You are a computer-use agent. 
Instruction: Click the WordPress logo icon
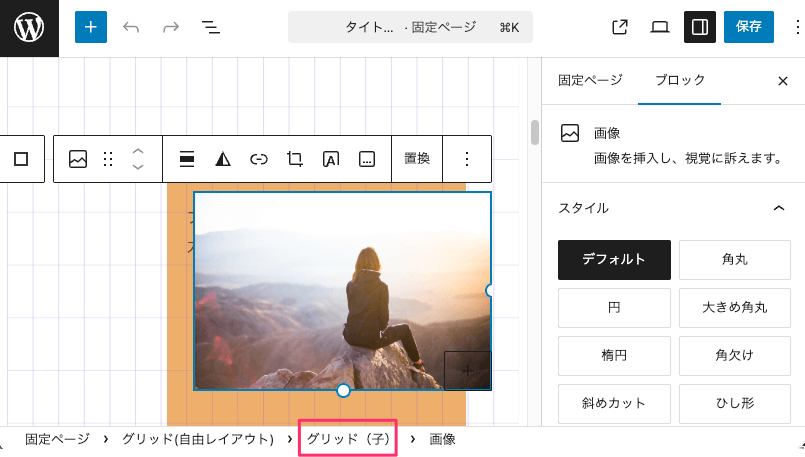[x=29, y=27]
